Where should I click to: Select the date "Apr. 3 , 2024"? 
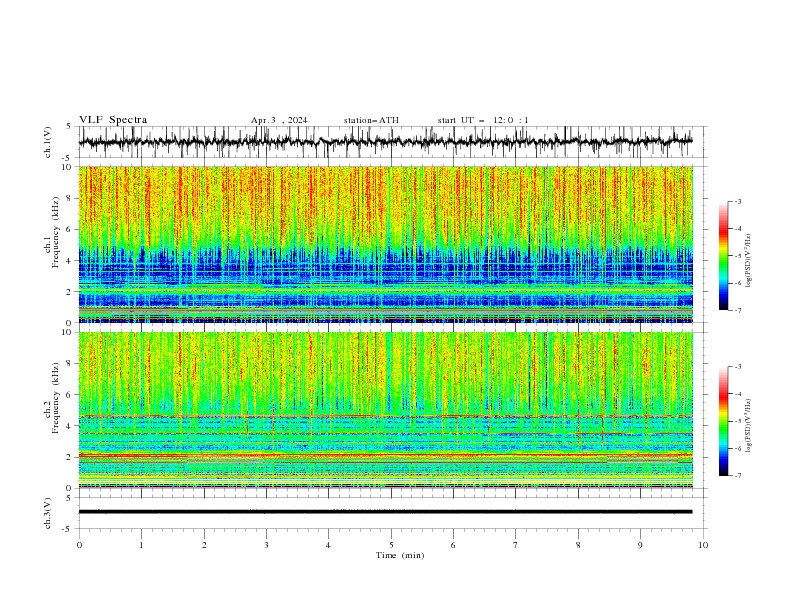[279, 120]
